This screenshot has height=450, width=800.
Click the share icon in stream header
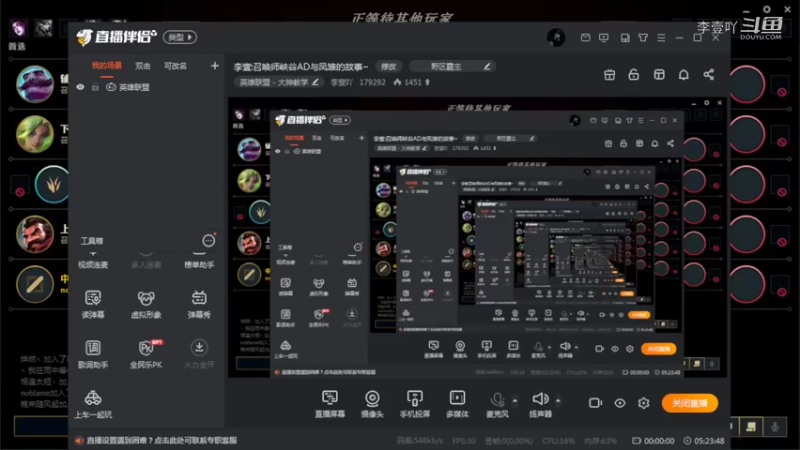click(x=709, y=74)
